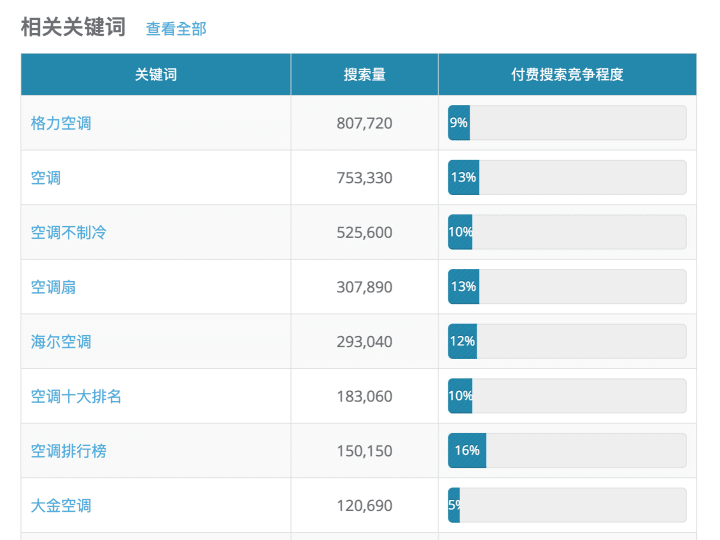
Task: Click the search volume 807,720 cell
Action: coord(365,123)
